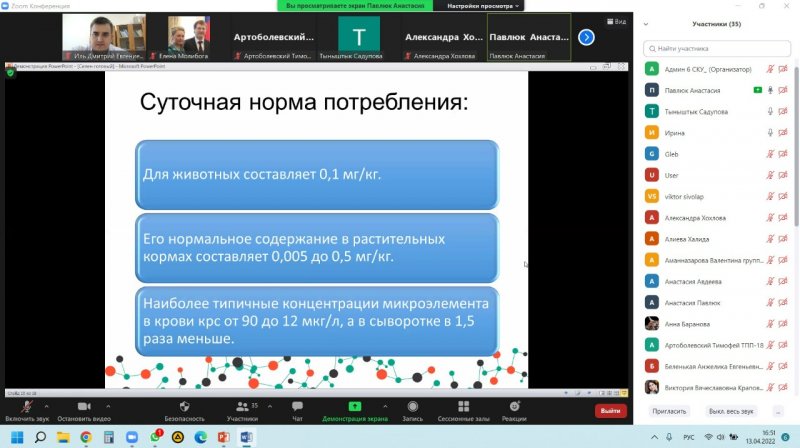
Task: Click the Безопасность (Security) shield icon
Action: [185, 406]
